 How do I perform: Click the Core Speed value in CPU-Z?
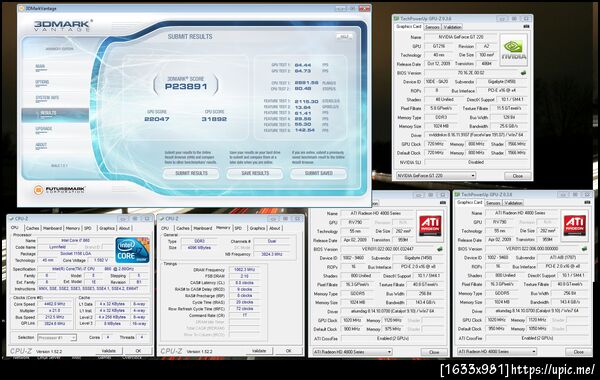pyautogui.click(x=55, y=304)
